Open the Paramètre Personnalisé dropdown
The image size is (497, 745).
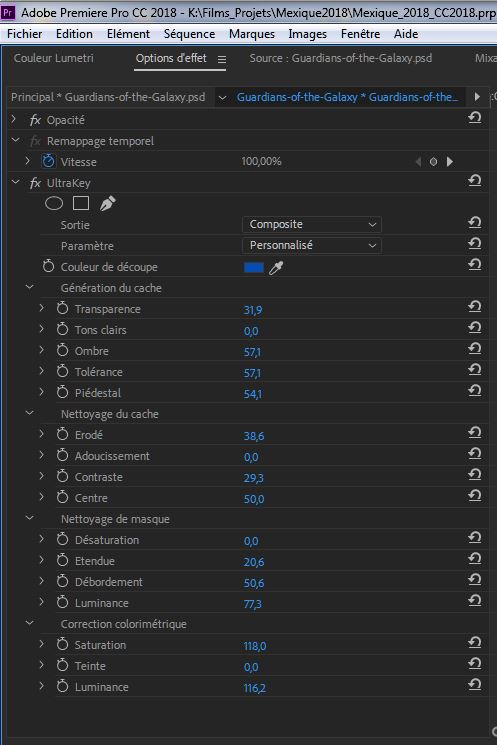click(x=312, y=245)
